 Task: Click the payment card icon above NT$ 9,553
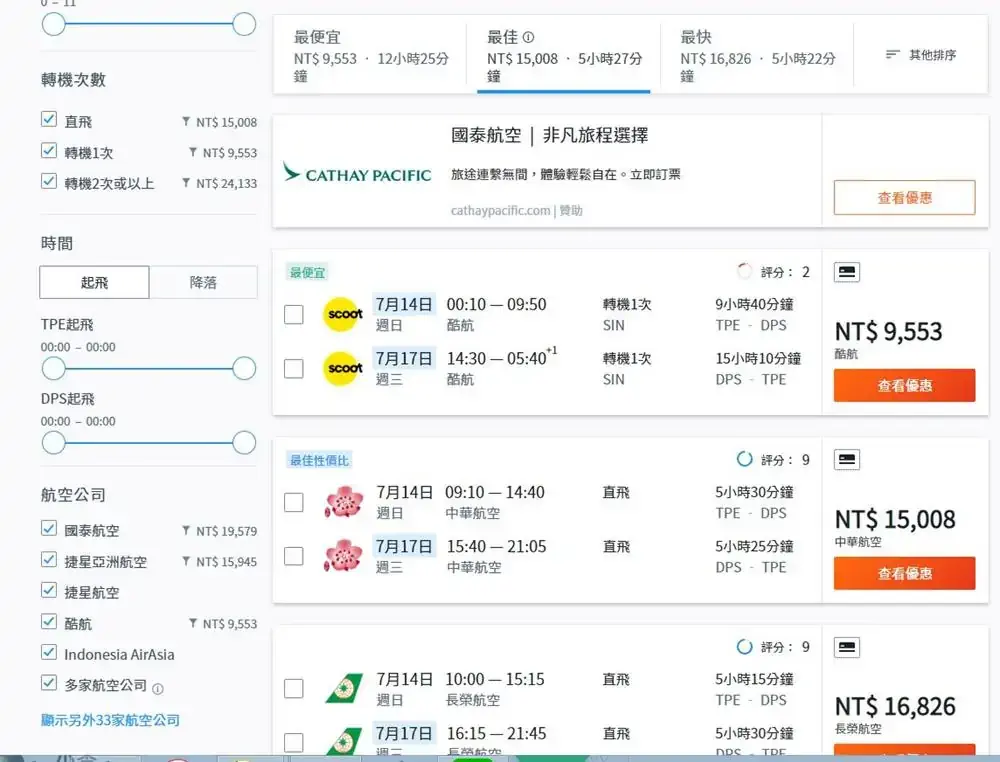[x=847, y=272]
